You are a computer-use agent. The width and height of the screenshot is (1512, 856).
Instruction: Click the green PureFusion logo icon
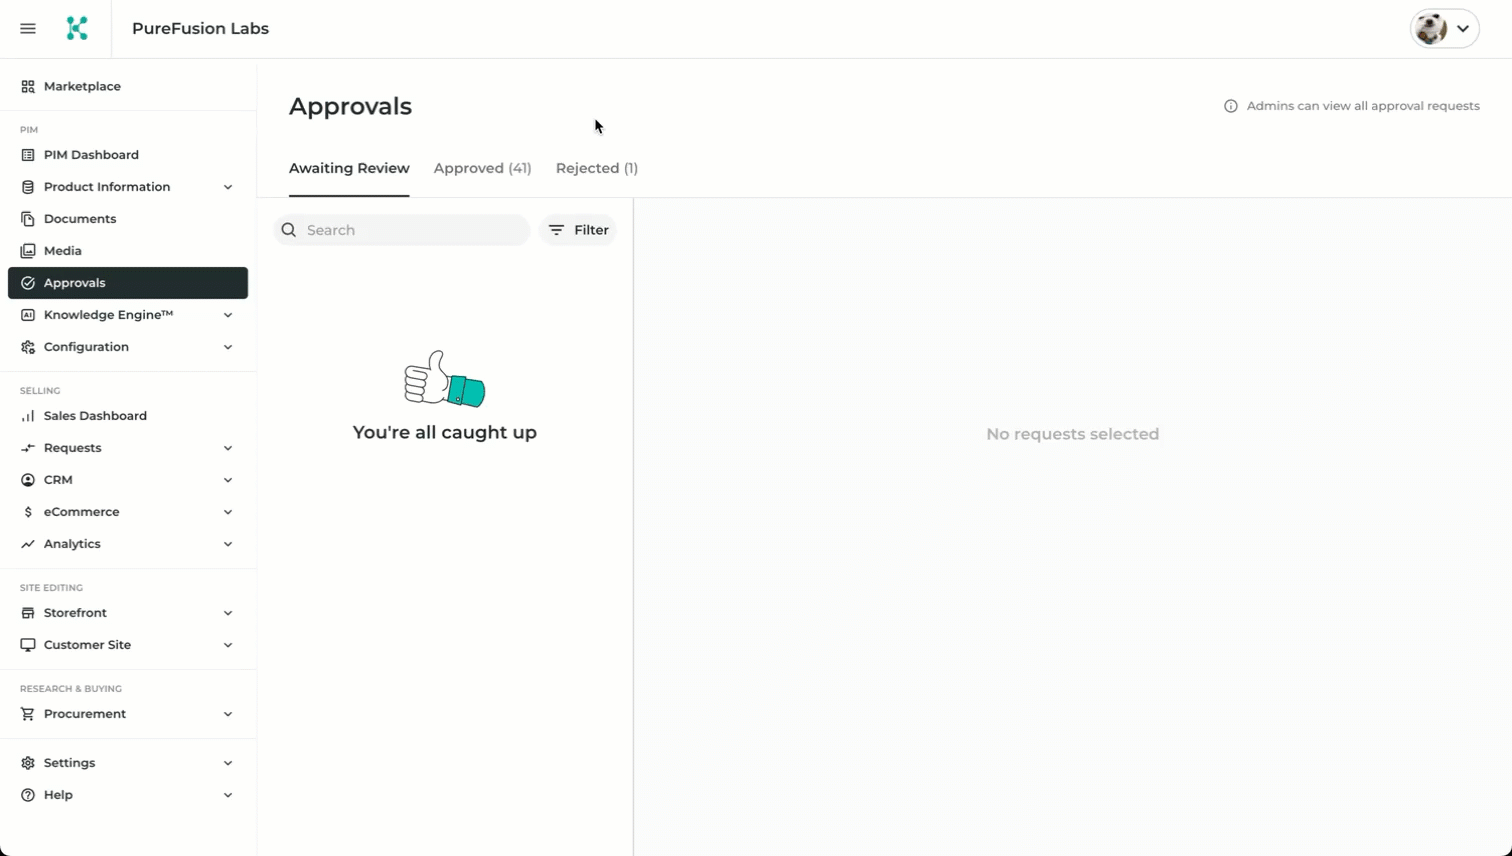pyautogui.click(x=77, y=29)
